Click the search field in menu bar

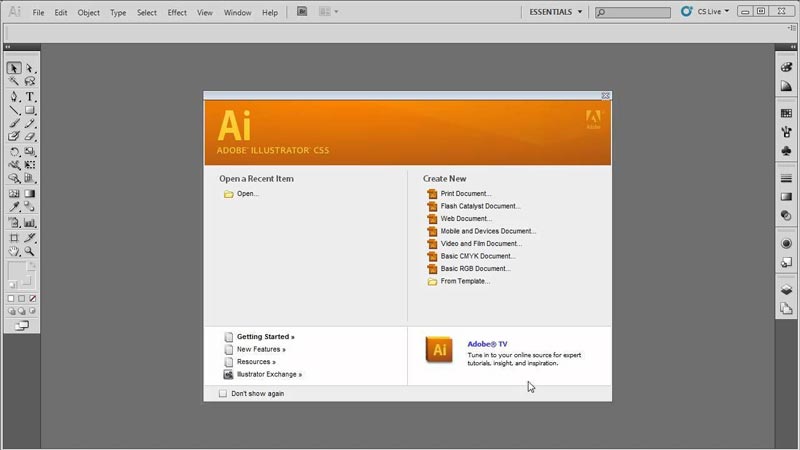tap(633, 12)
